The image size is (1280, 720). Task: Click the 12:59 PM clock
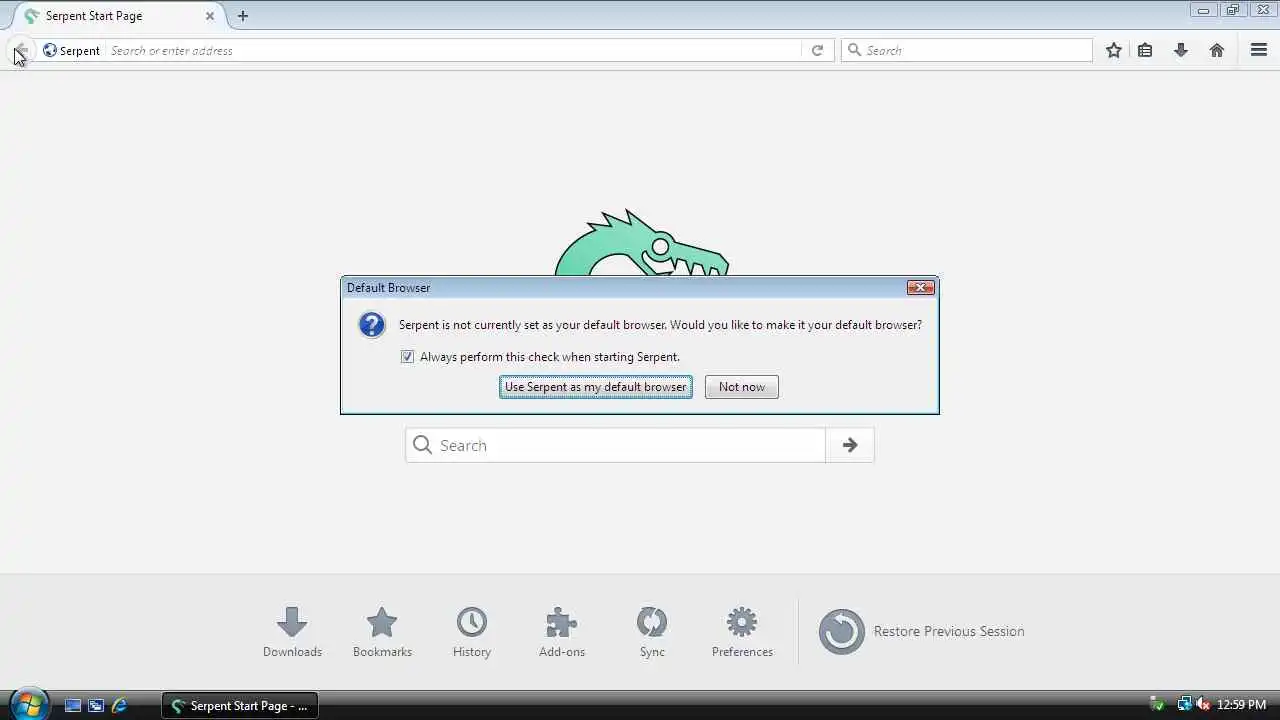click(1241, 705)
